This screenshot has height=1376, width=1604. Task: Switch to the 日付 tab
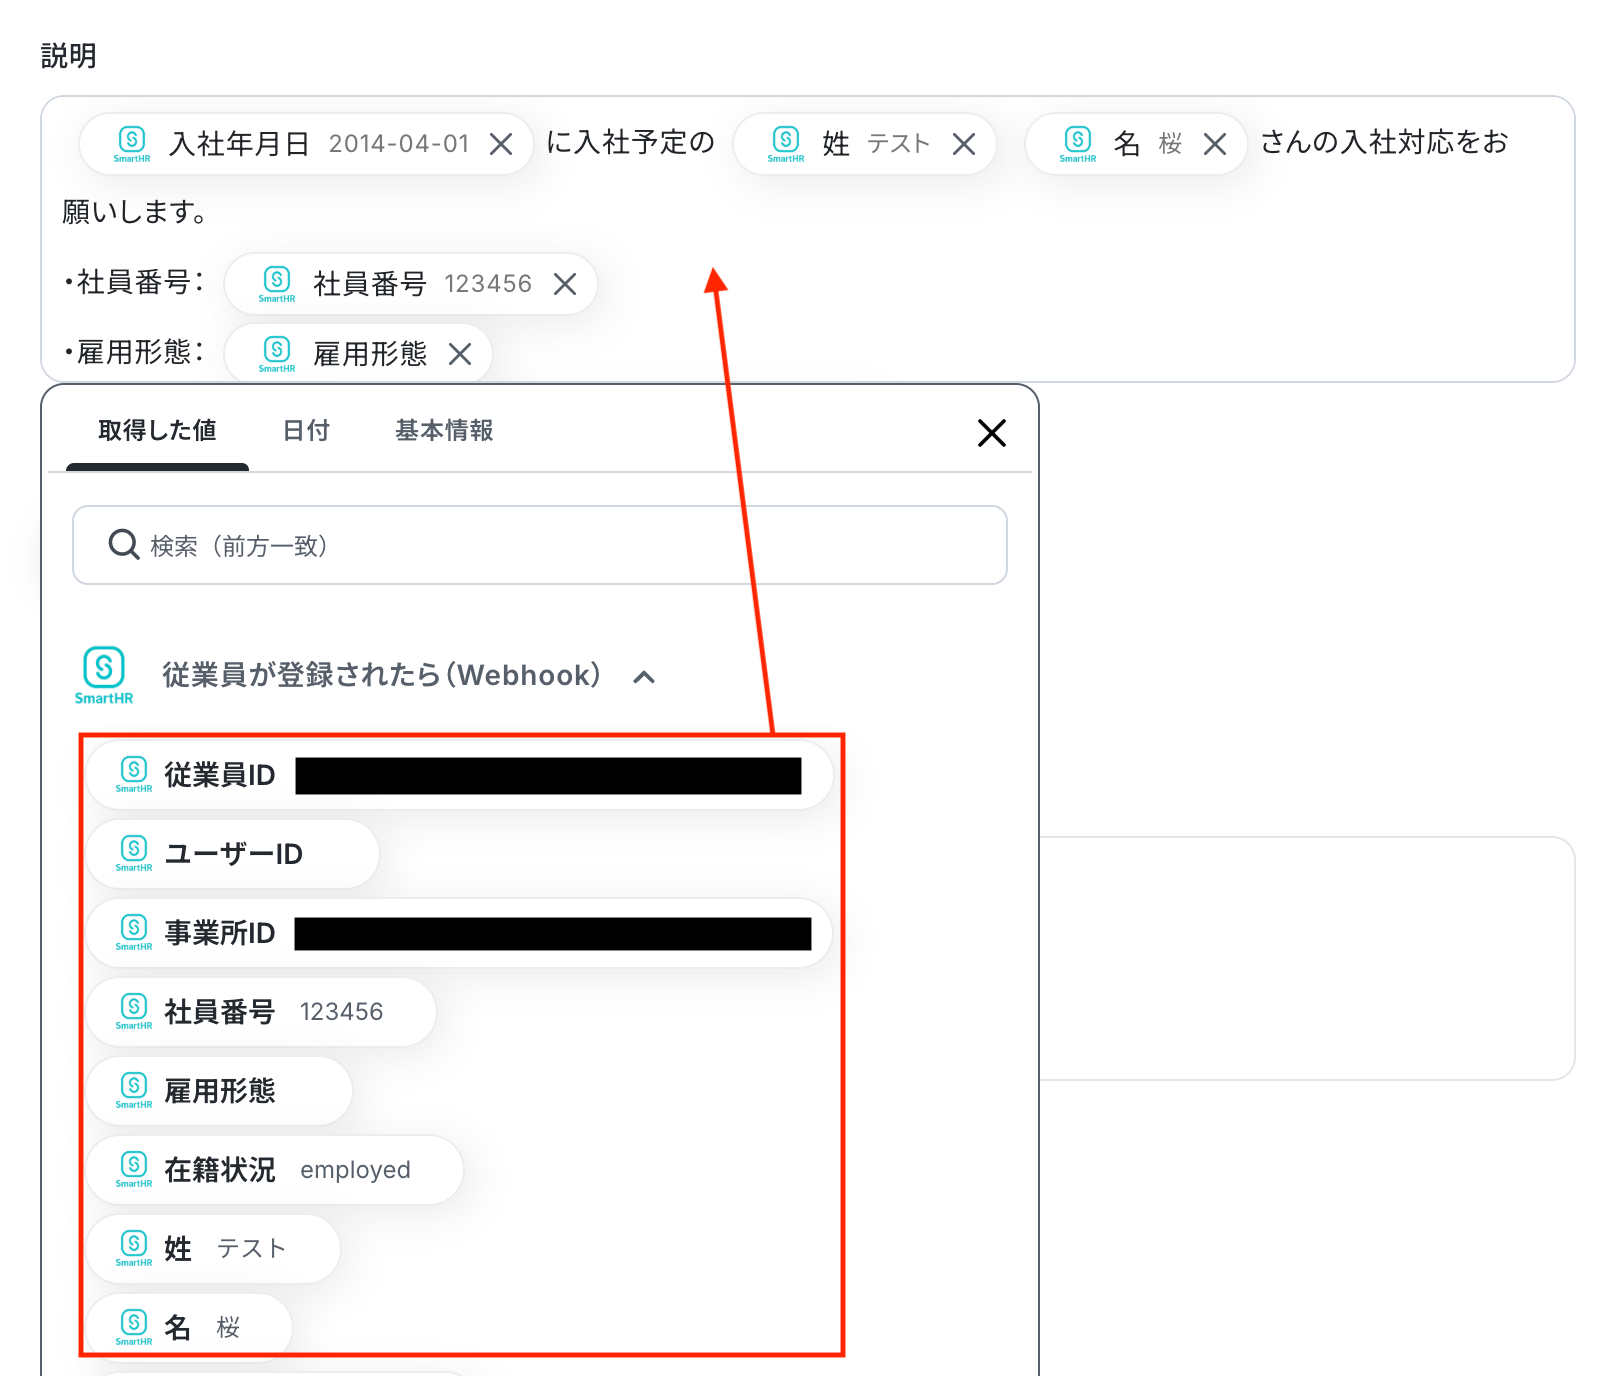click(x=306, y=431)
